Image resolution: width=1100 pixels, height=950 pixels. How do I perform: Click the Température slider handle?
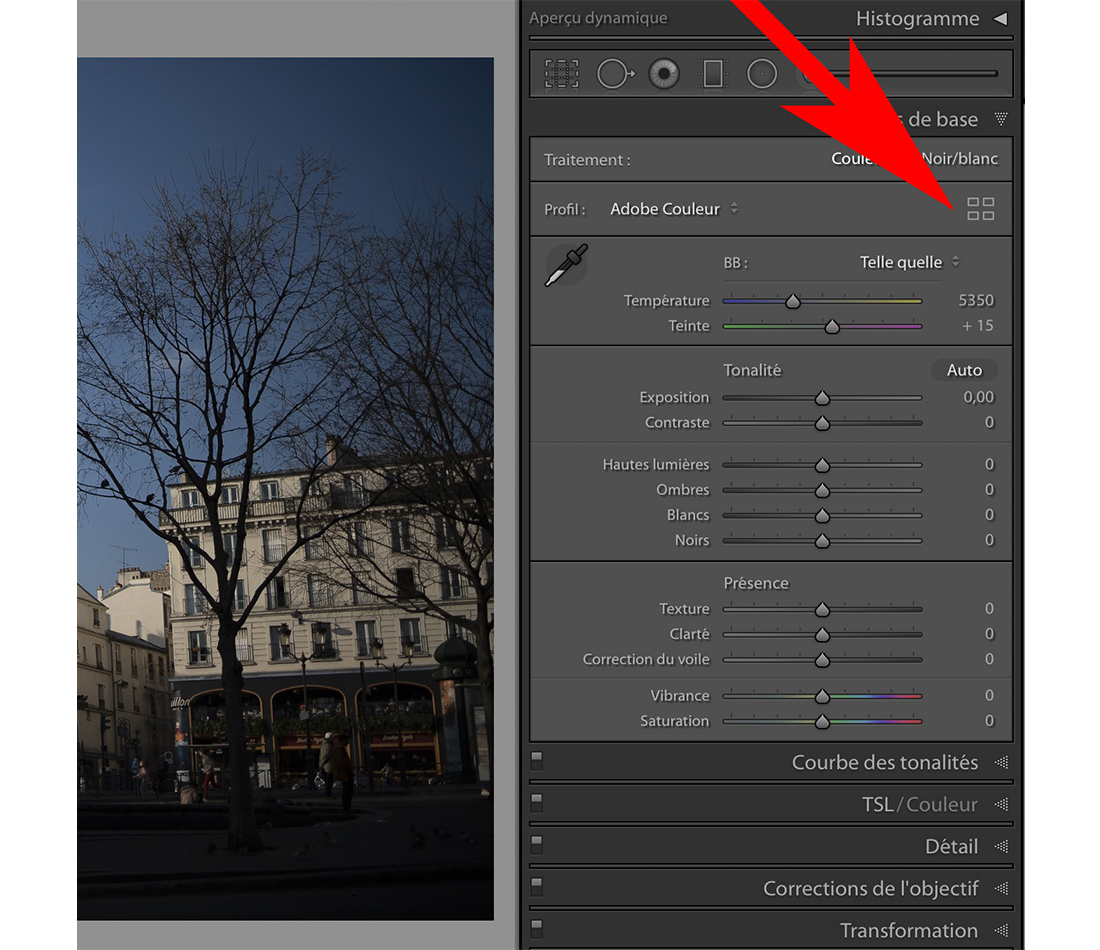tap(793, 301)
